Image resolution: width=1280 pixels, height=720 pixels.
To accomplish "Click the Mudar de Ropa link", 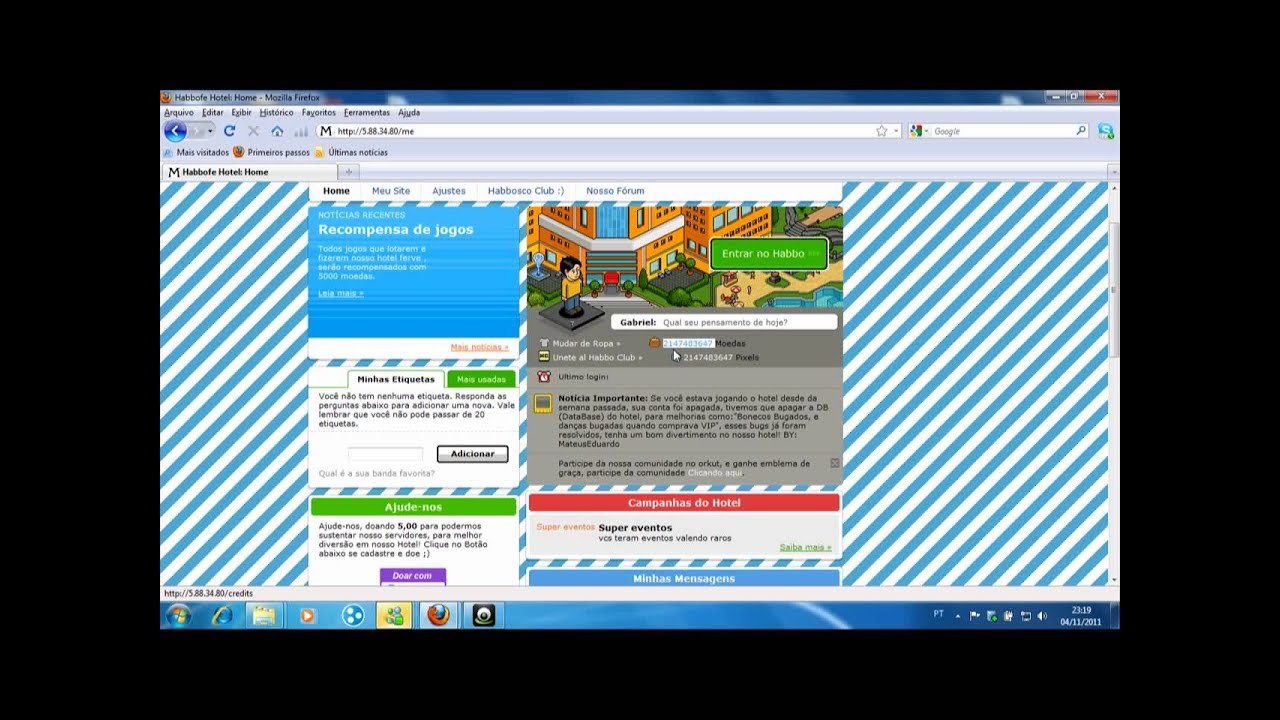I will pos(586,343).
